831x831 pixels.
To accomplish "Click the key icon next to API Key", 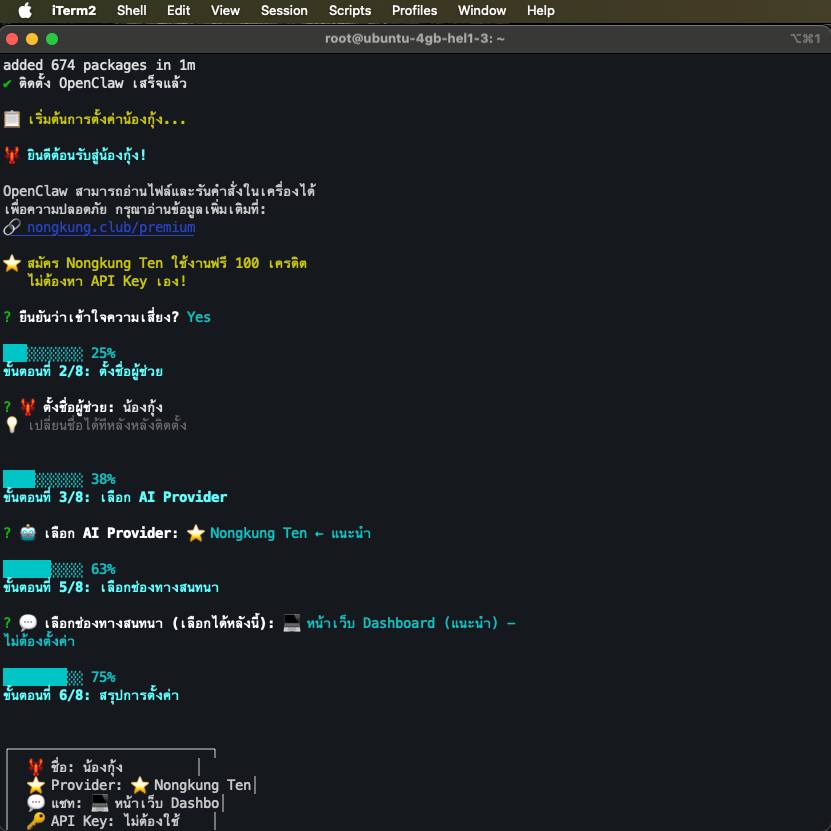I will click(36, 821).
